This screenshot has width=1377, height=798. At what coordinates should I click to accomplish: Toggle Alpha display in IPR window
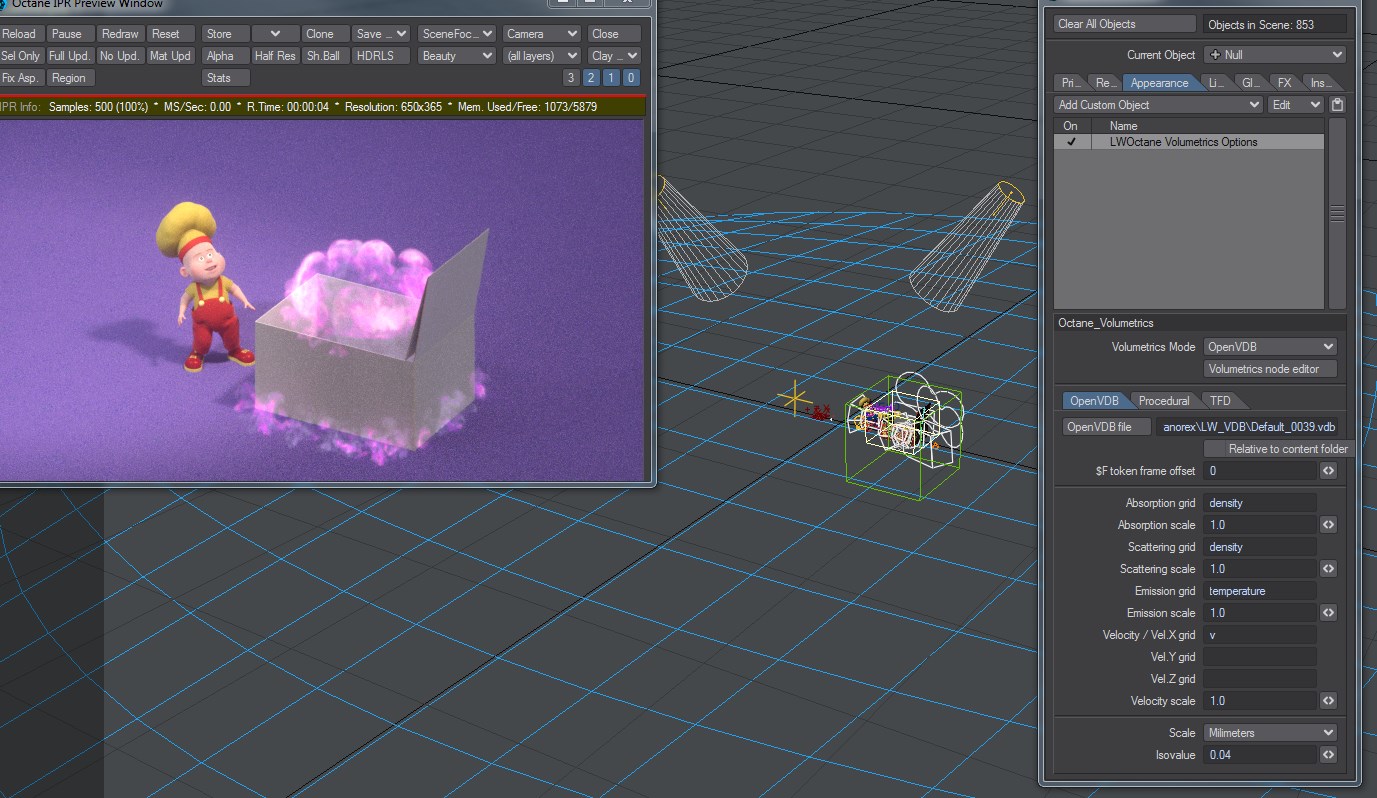[225, 56]
